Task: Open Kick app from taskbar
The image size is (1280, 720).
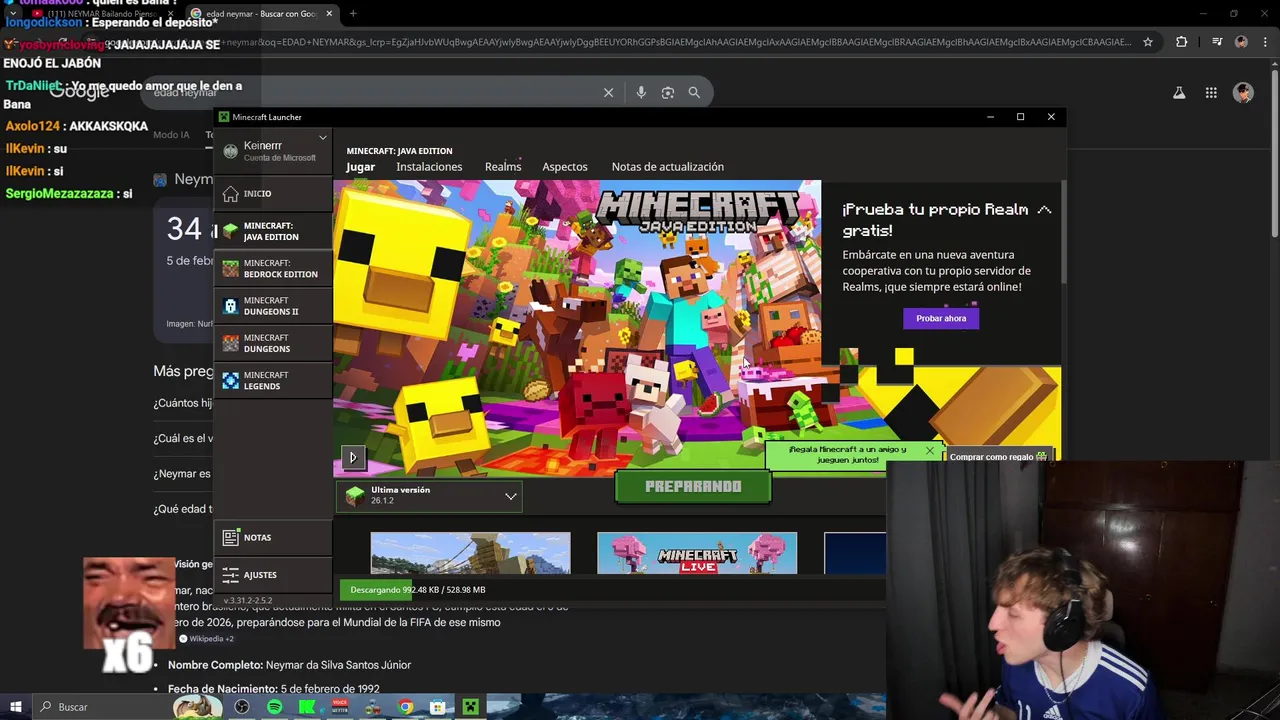Action: [307, 707]
